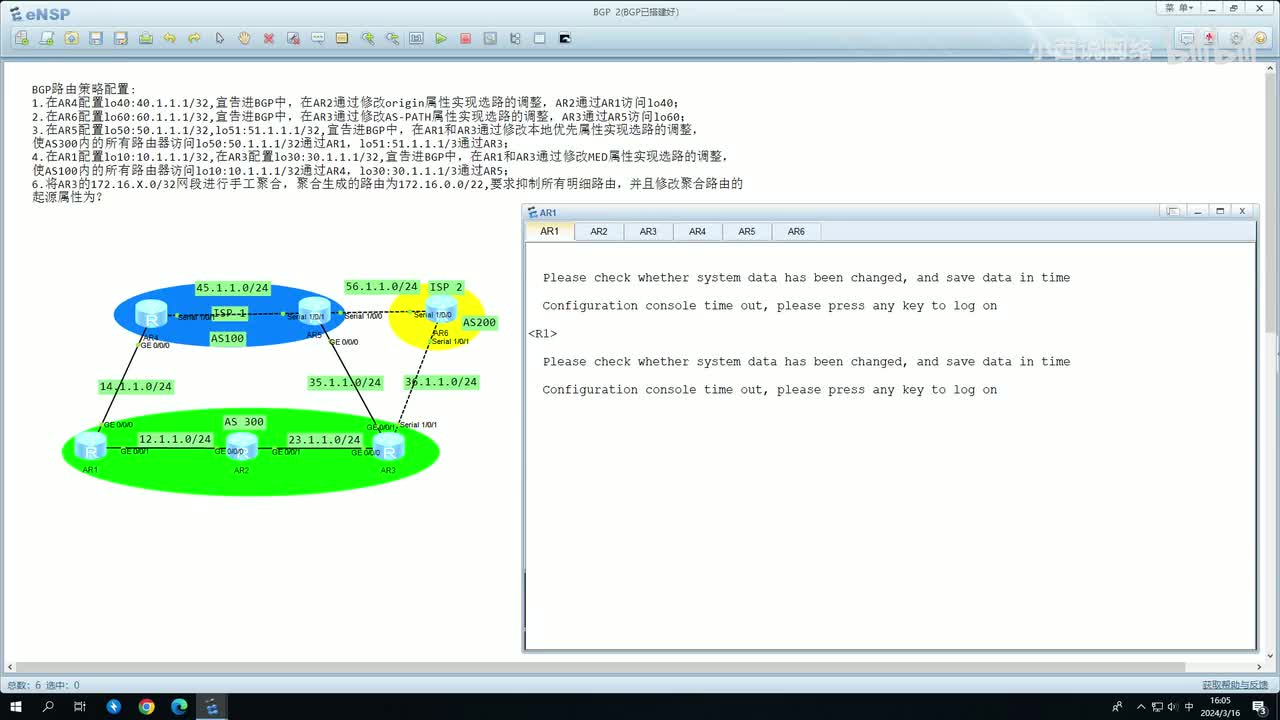1280x720 pixels.
Task: Open the eNSP help icon
Action: pyautogui.click(x=1260, y=38)
